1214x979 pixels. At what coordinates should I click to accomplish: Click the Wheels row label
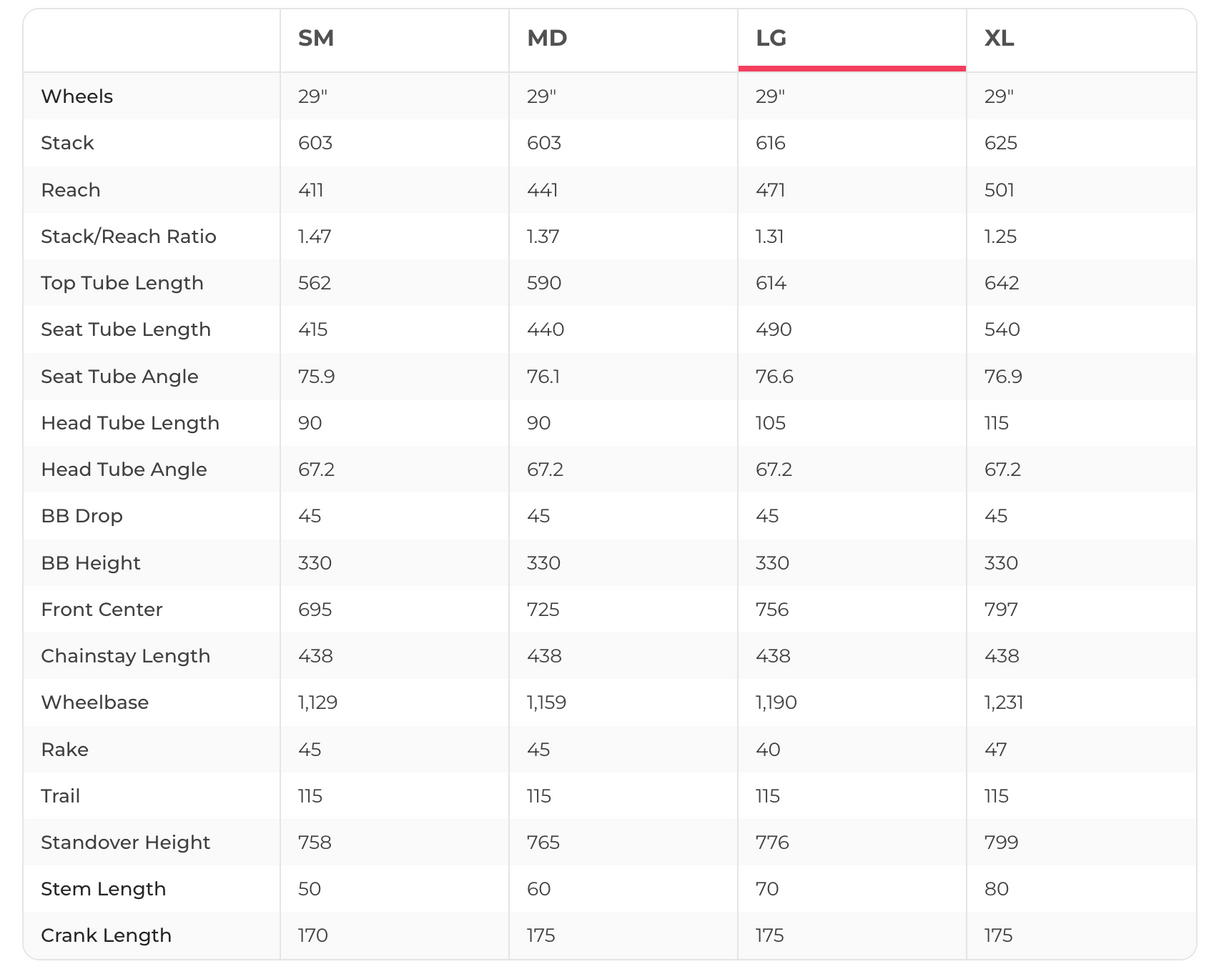pos(77,97)
